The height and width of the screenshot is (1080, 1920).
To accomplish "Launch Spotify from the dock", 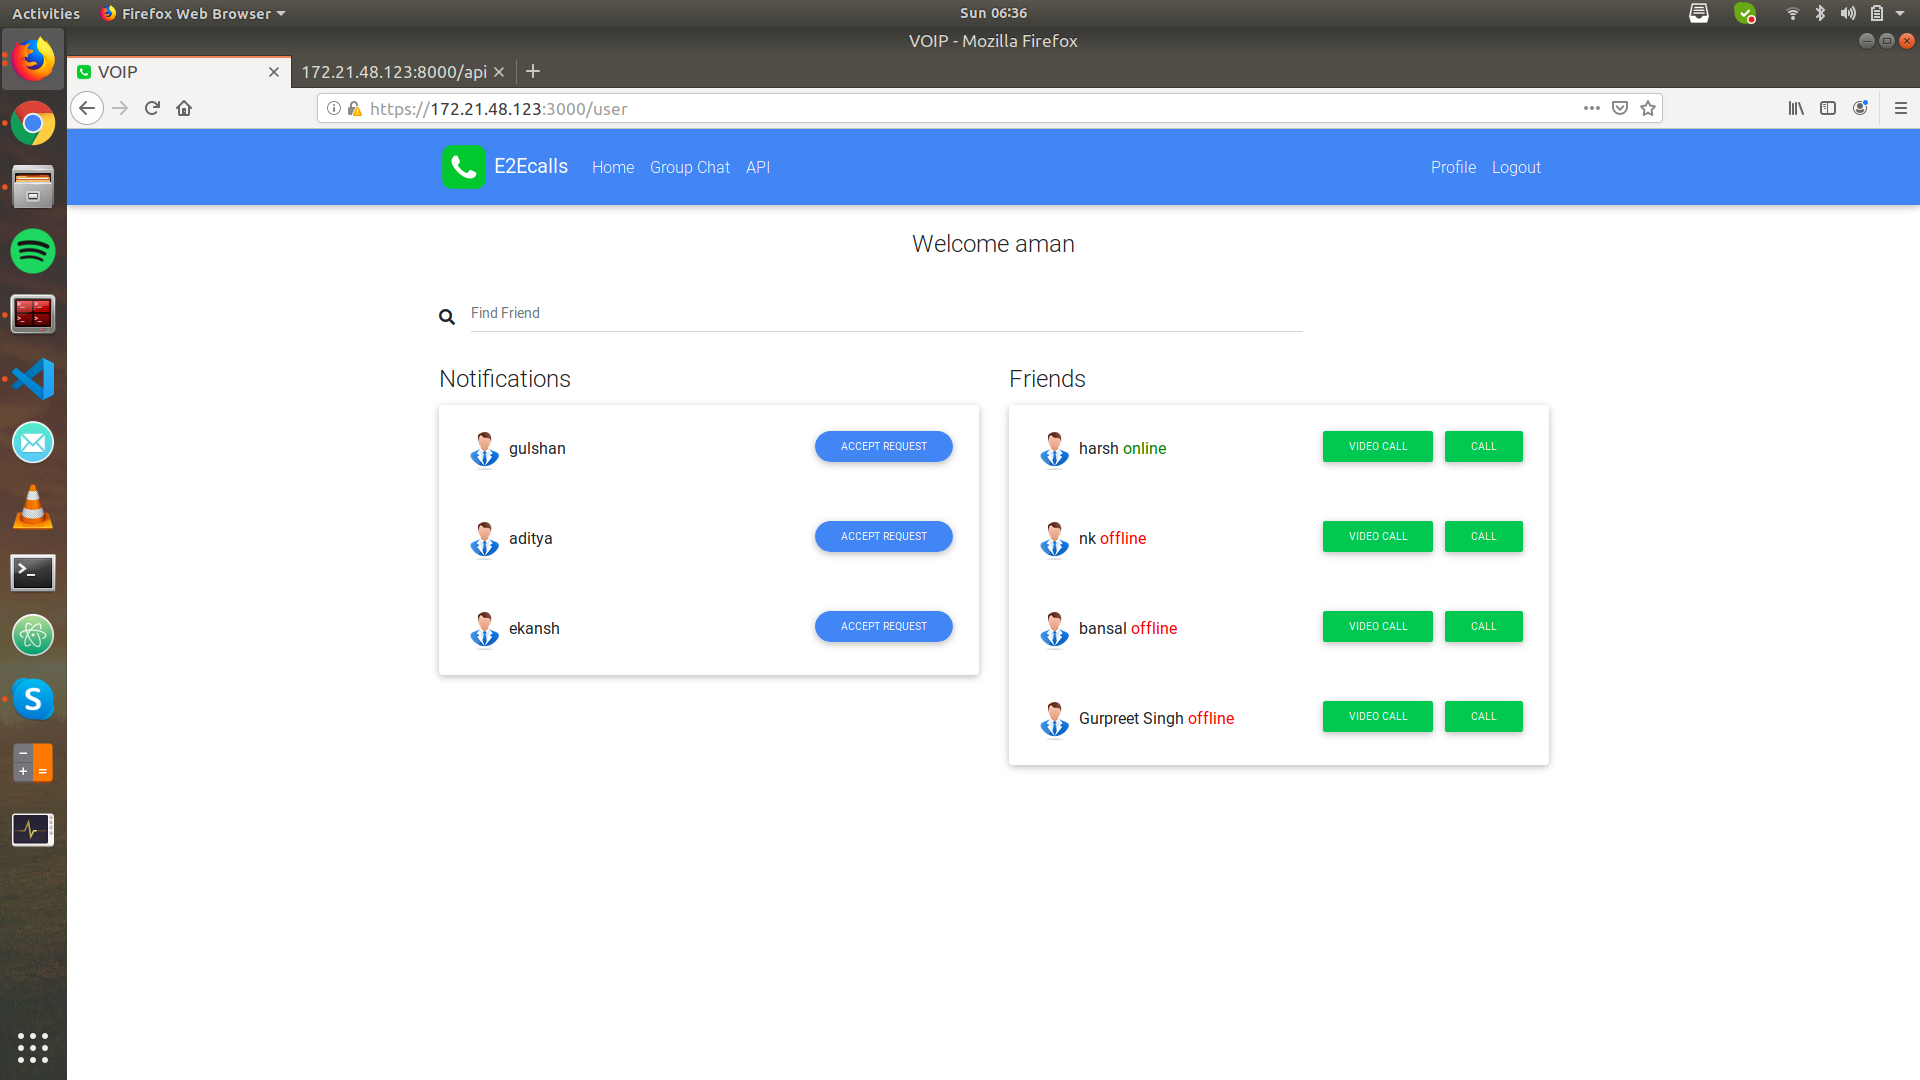I will [33, 250].
